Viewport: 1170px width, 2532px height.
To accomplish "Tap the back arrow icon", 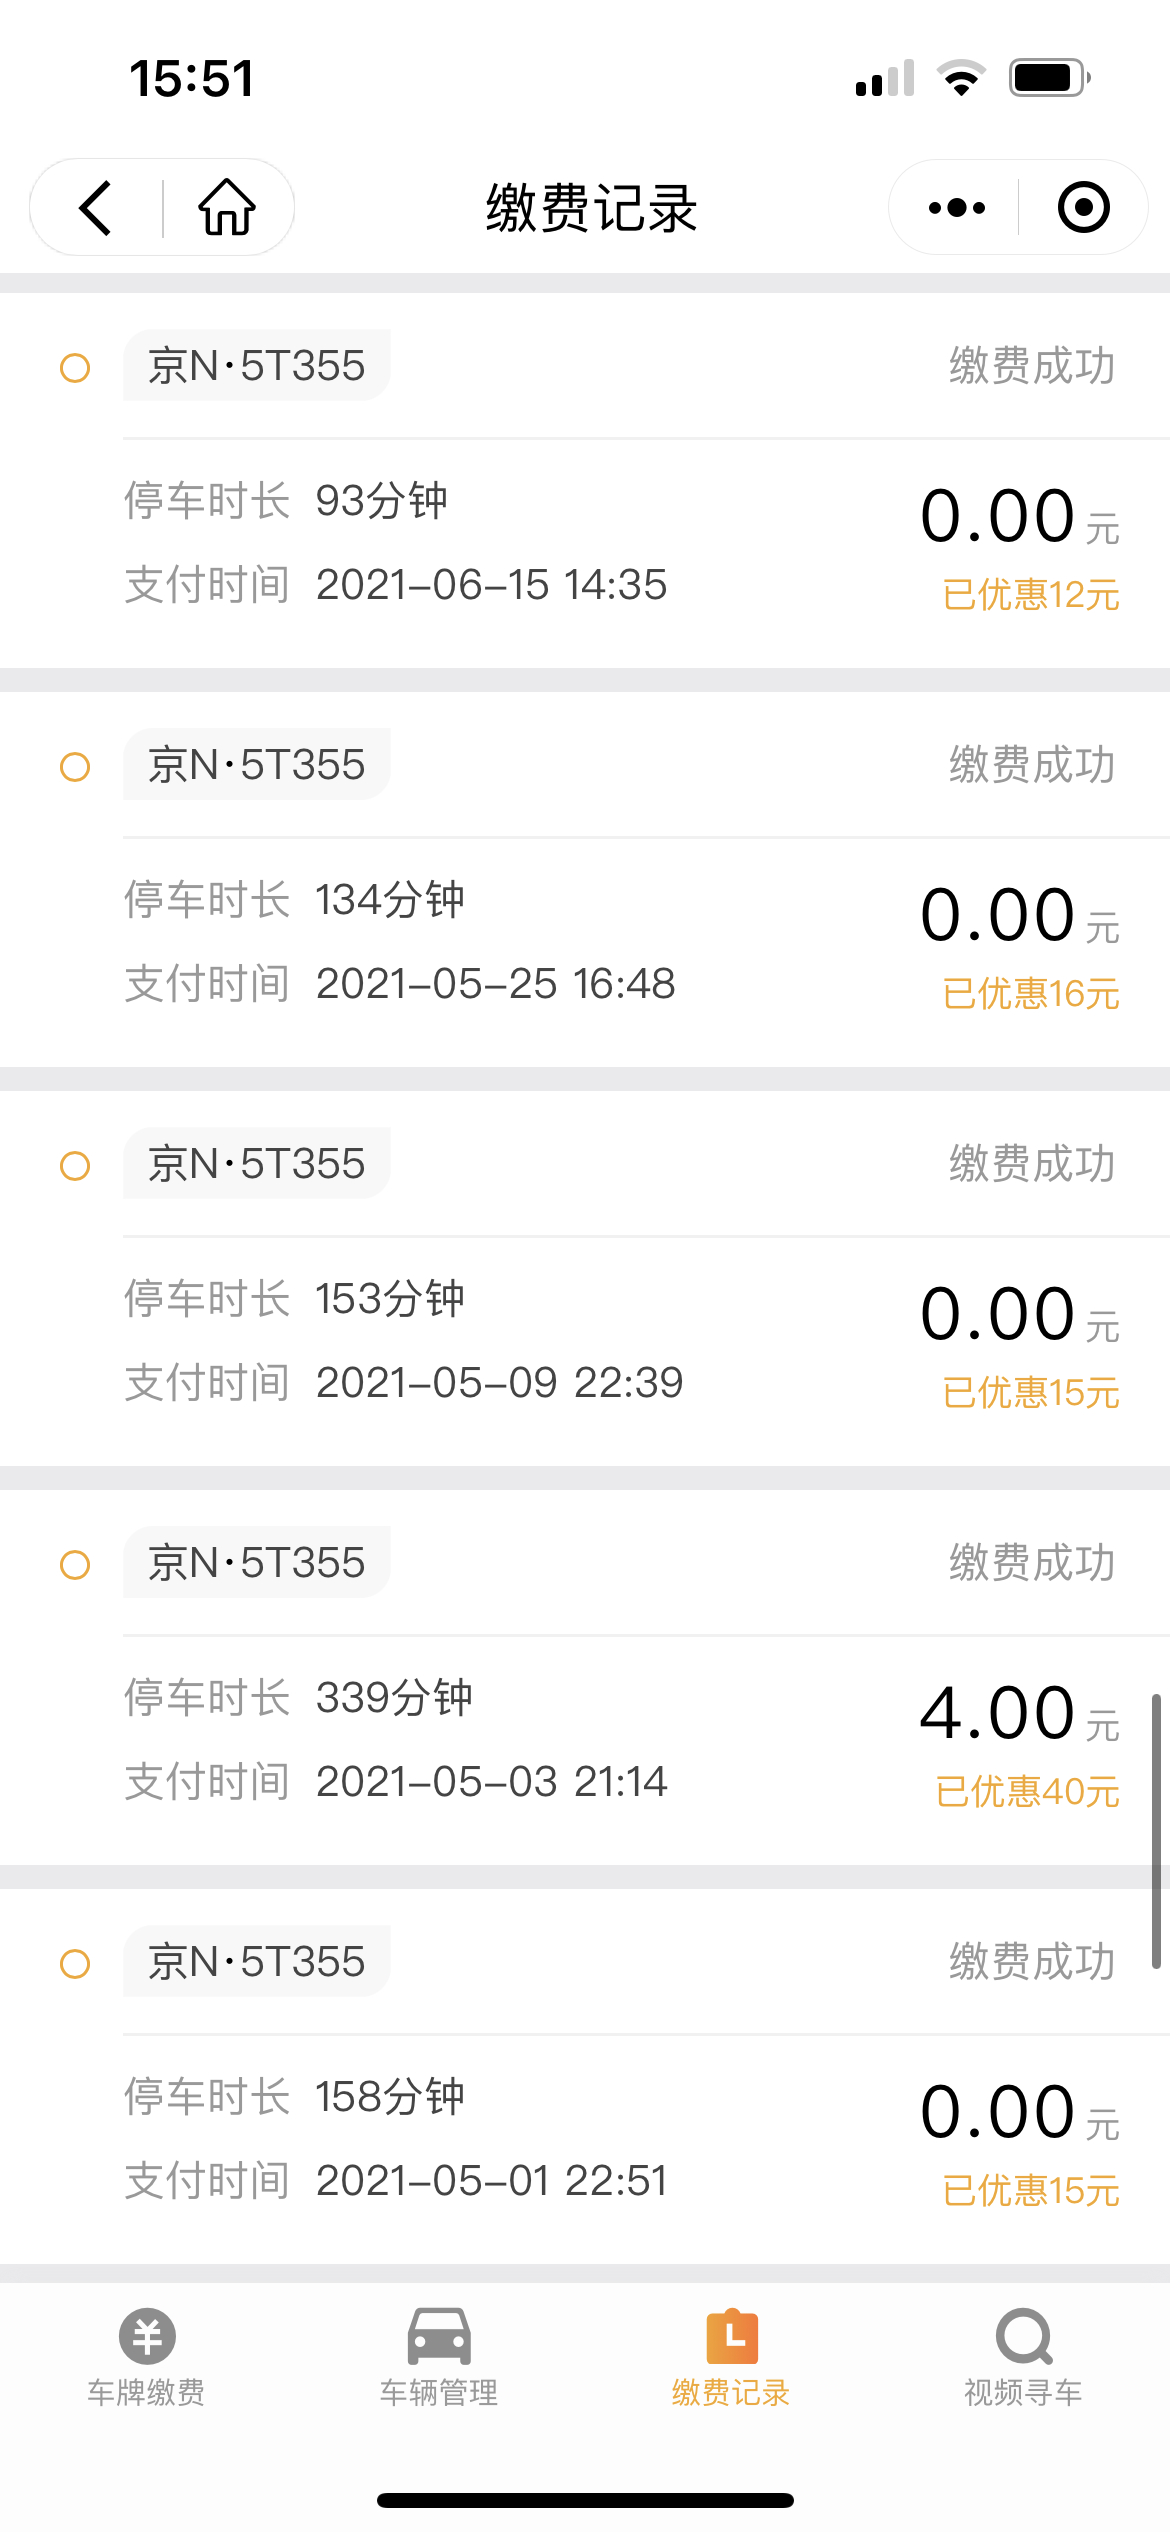I will [96, 208].
